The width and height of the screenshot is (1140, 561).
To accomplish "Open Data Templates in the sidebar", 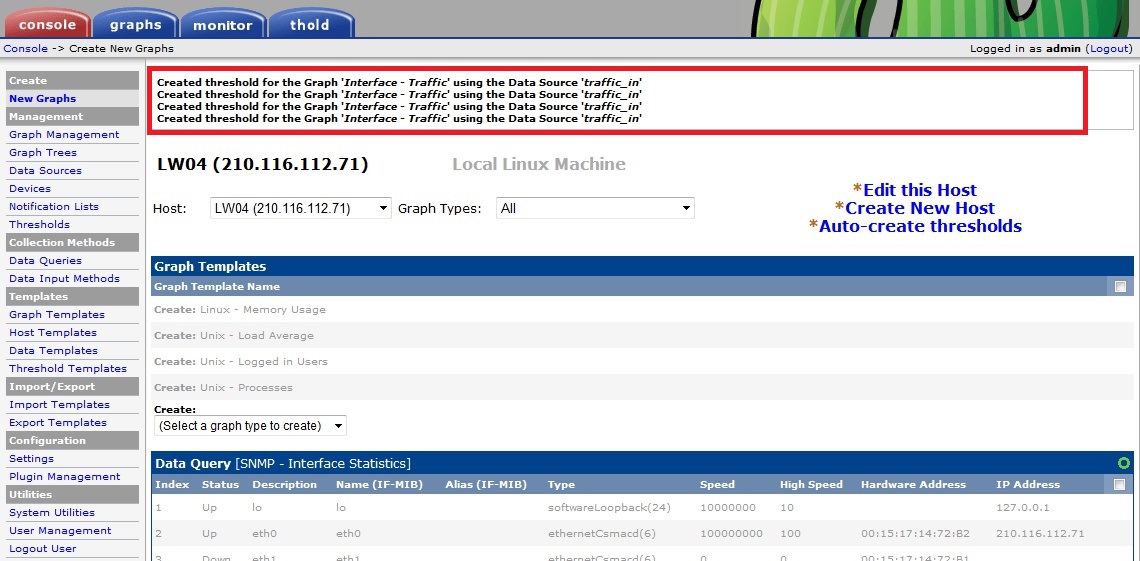I will point(53,350).
